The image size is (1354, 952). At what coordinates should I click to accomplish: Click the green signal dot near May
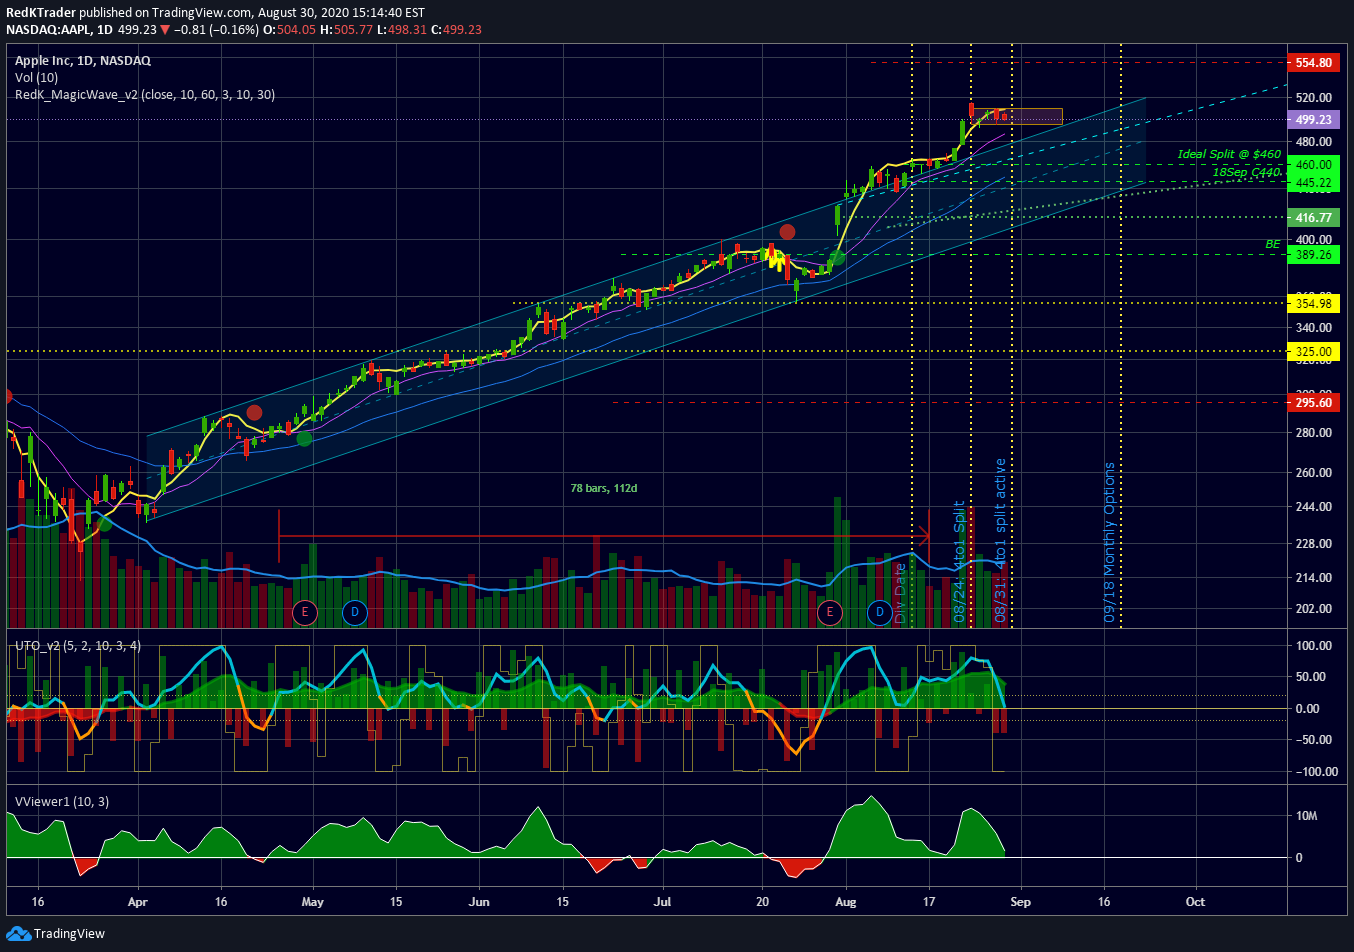click(x=304, y=438)
